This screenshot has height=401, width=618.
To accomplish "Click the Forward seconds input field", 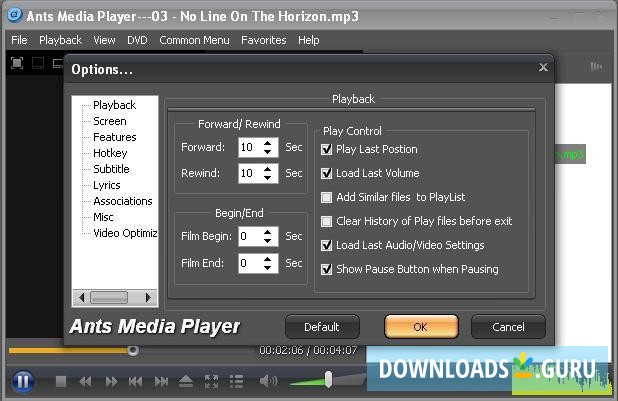I will 251,147.
